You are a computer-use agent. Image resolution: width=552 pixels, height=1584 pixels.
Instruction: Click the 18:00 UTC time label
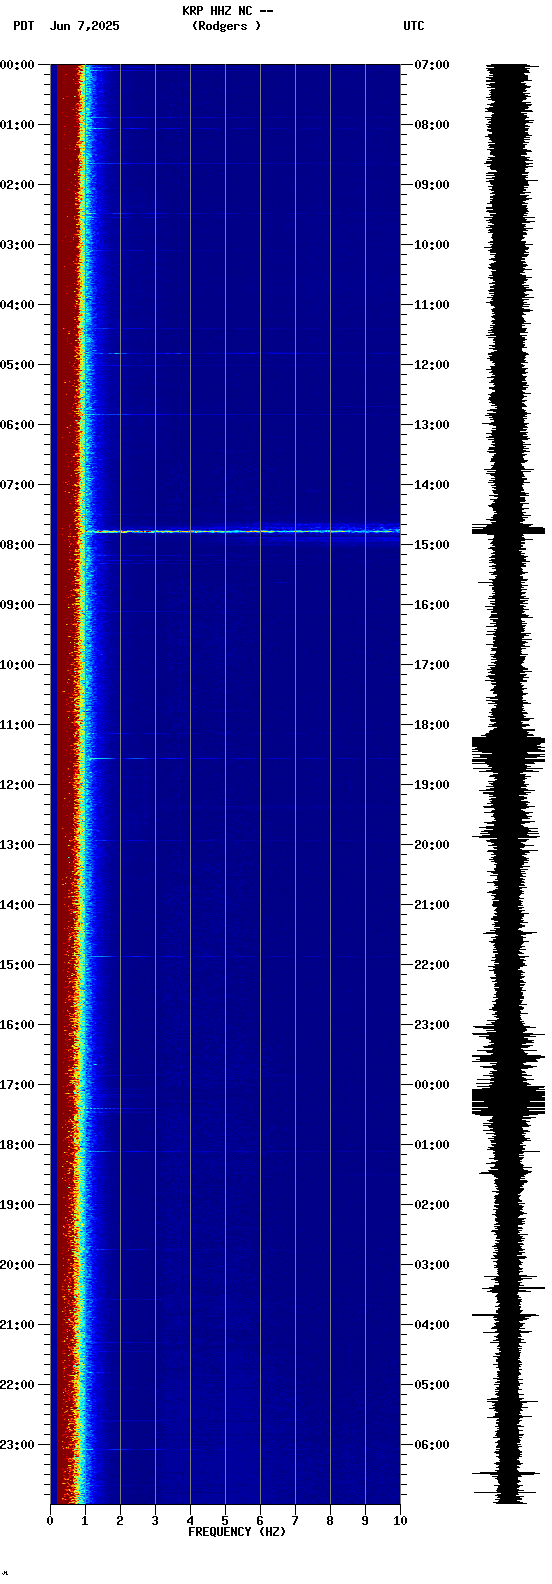click(432, 725)
